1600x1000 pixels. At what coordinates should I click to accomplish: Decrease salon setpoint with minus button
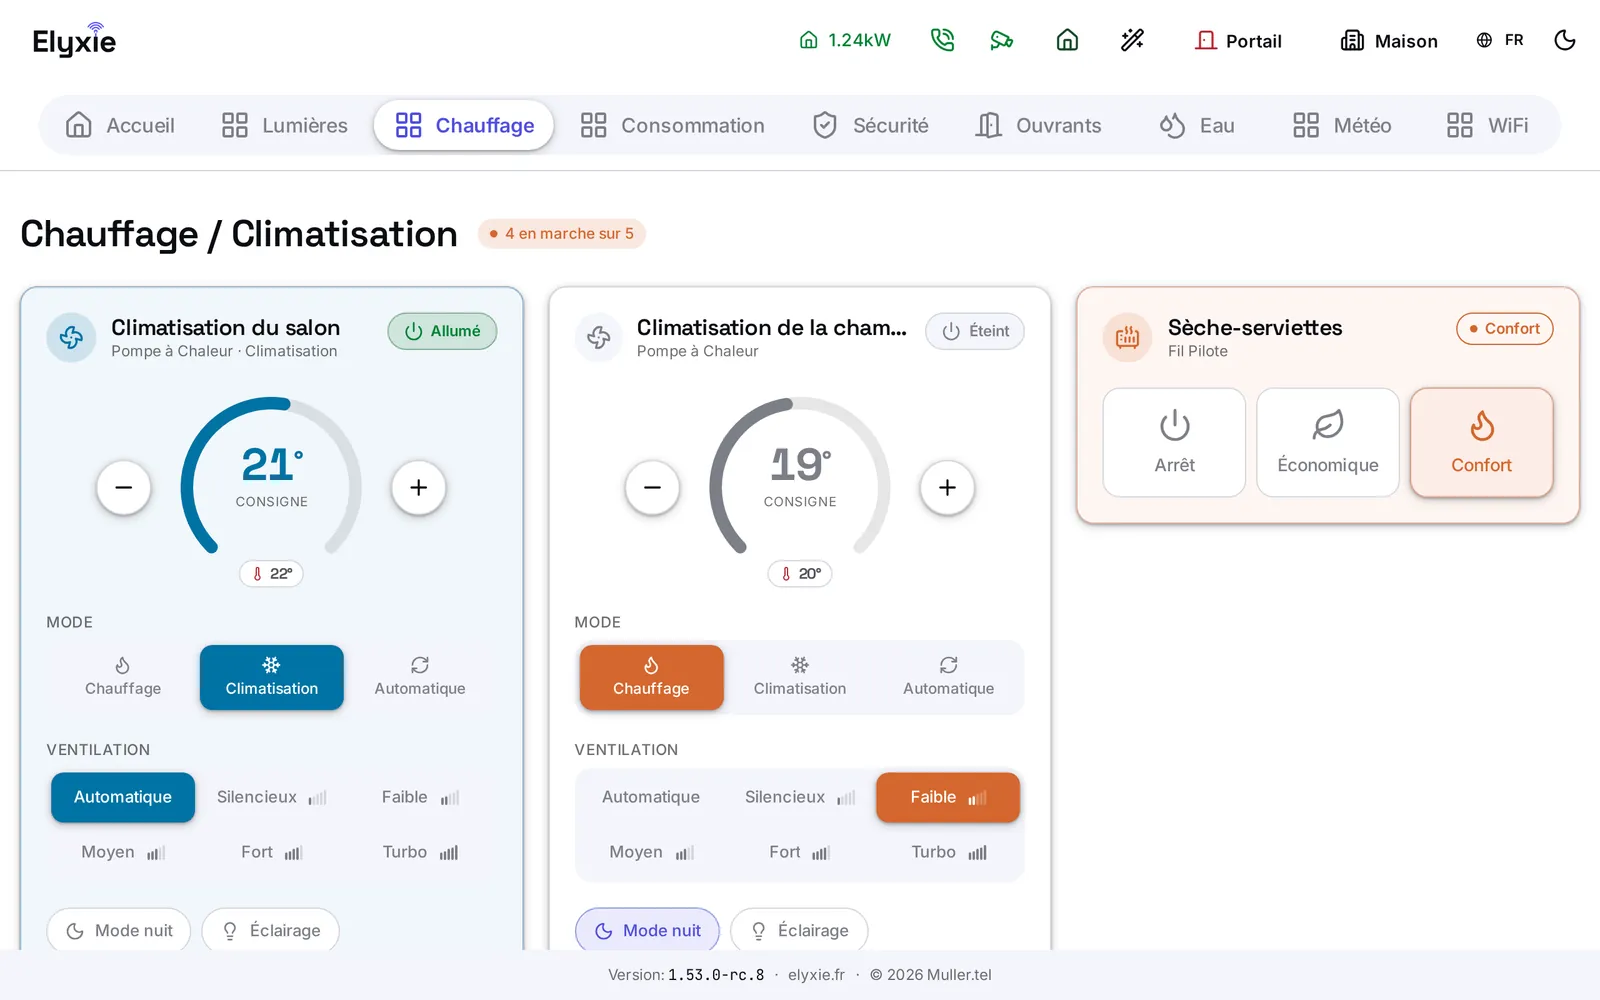click(124, 487)
